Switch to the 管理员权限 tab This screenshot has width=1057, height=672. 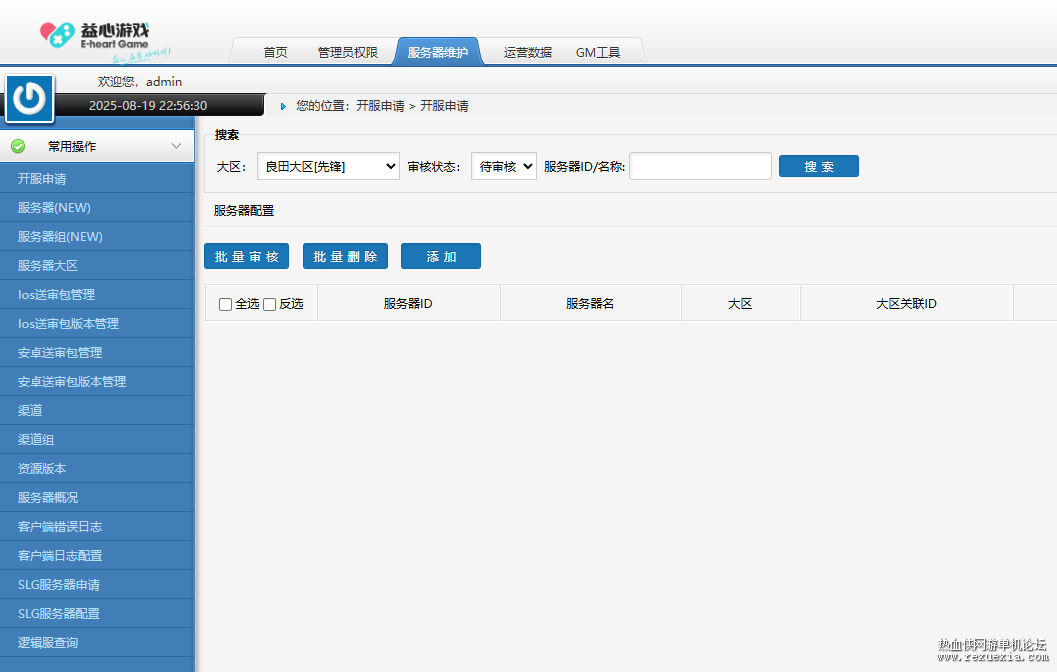(348, 53)
